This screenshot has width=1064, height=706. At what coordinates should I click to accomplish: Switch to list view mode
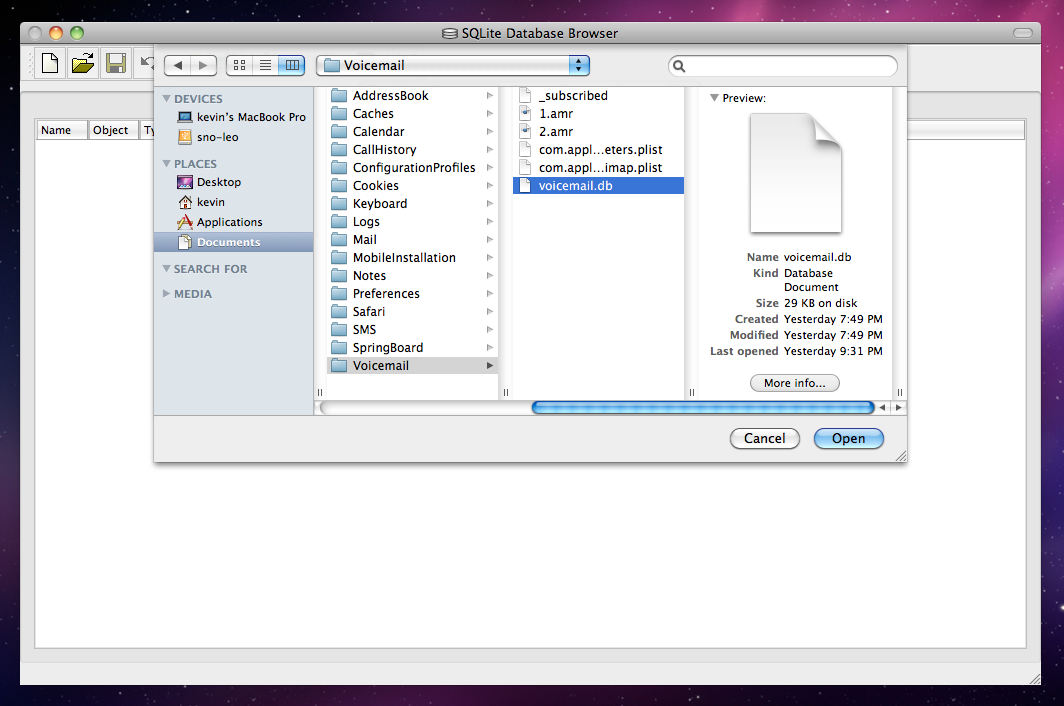click(265, 65)
